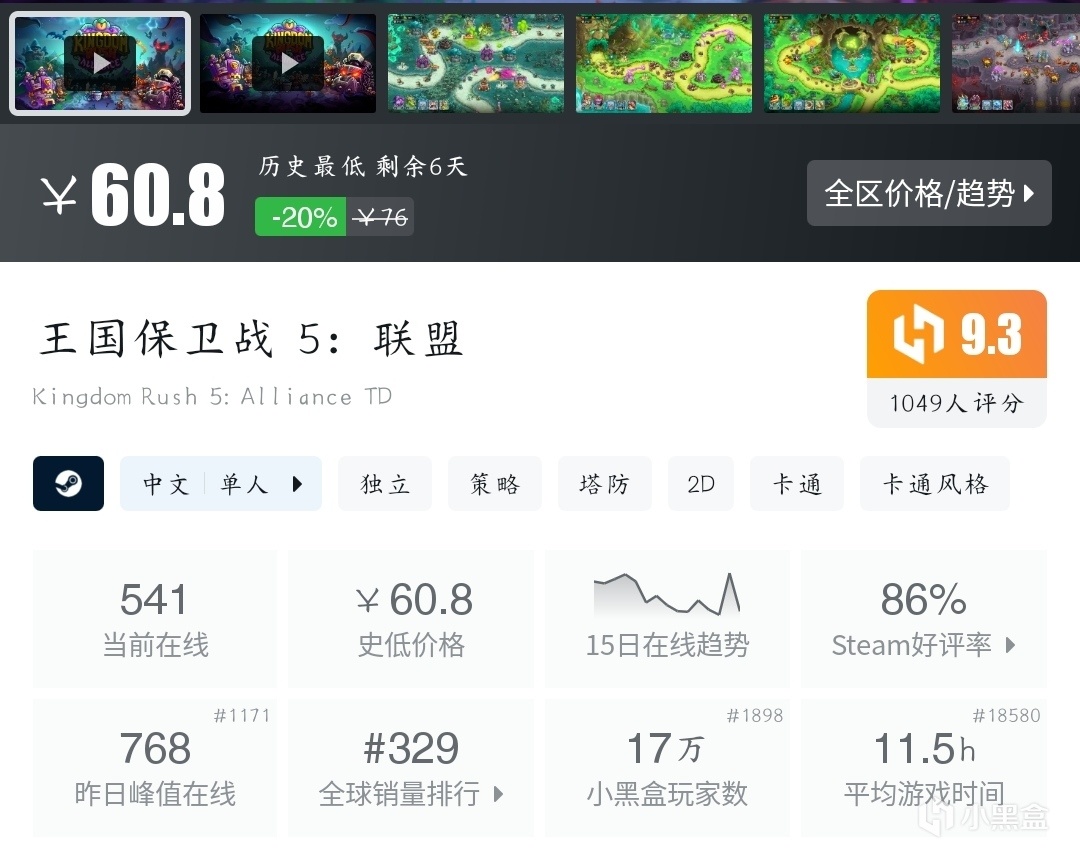Expand Steam好评率 details arrow
Viewport: 1080px width, 858px height.
tap(1010, 645)
